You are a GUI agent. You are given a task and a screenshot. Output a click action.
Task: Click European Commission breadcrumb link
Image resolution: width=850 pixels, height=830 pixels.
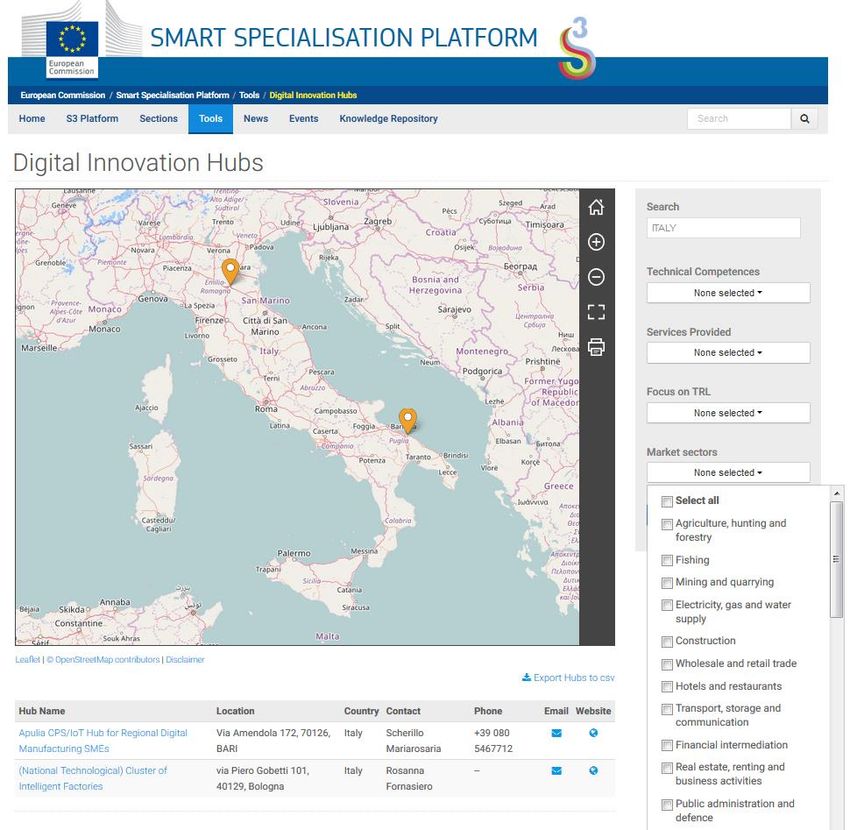click(63, 95)
